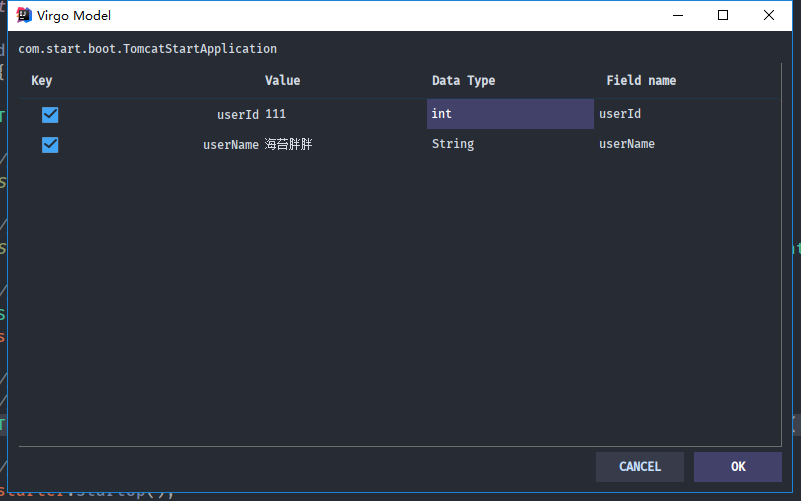The height and width of the screenshot is (501, 801).
Task: Select the userName field name cell
Action: (x=686, y=144)
